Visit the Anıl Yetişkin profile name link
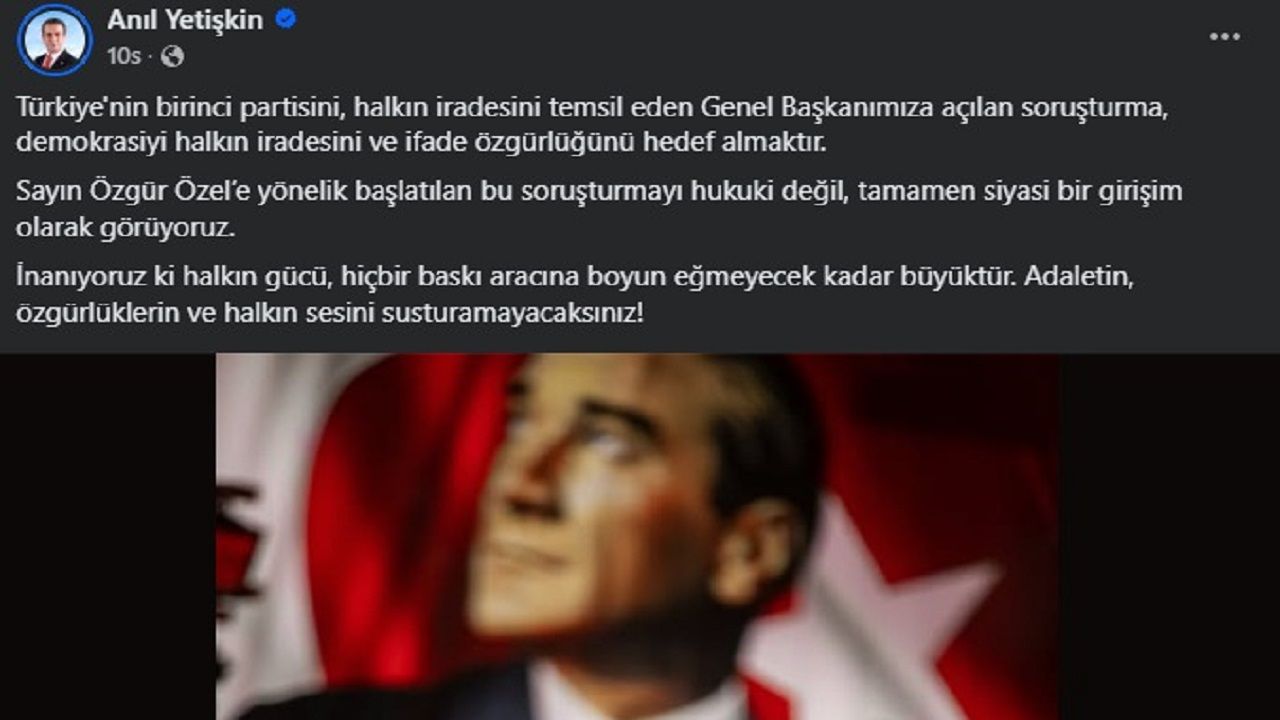The image size is (1280, 720). tap(185, 20)
